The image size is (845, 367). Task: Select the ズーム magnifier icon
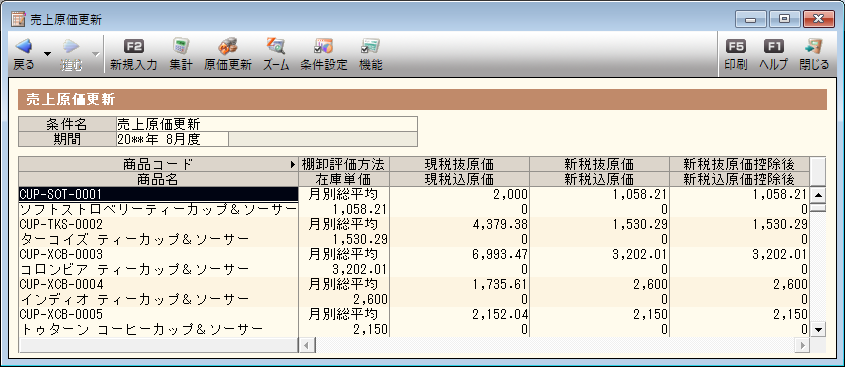click(x=276, y=46)
